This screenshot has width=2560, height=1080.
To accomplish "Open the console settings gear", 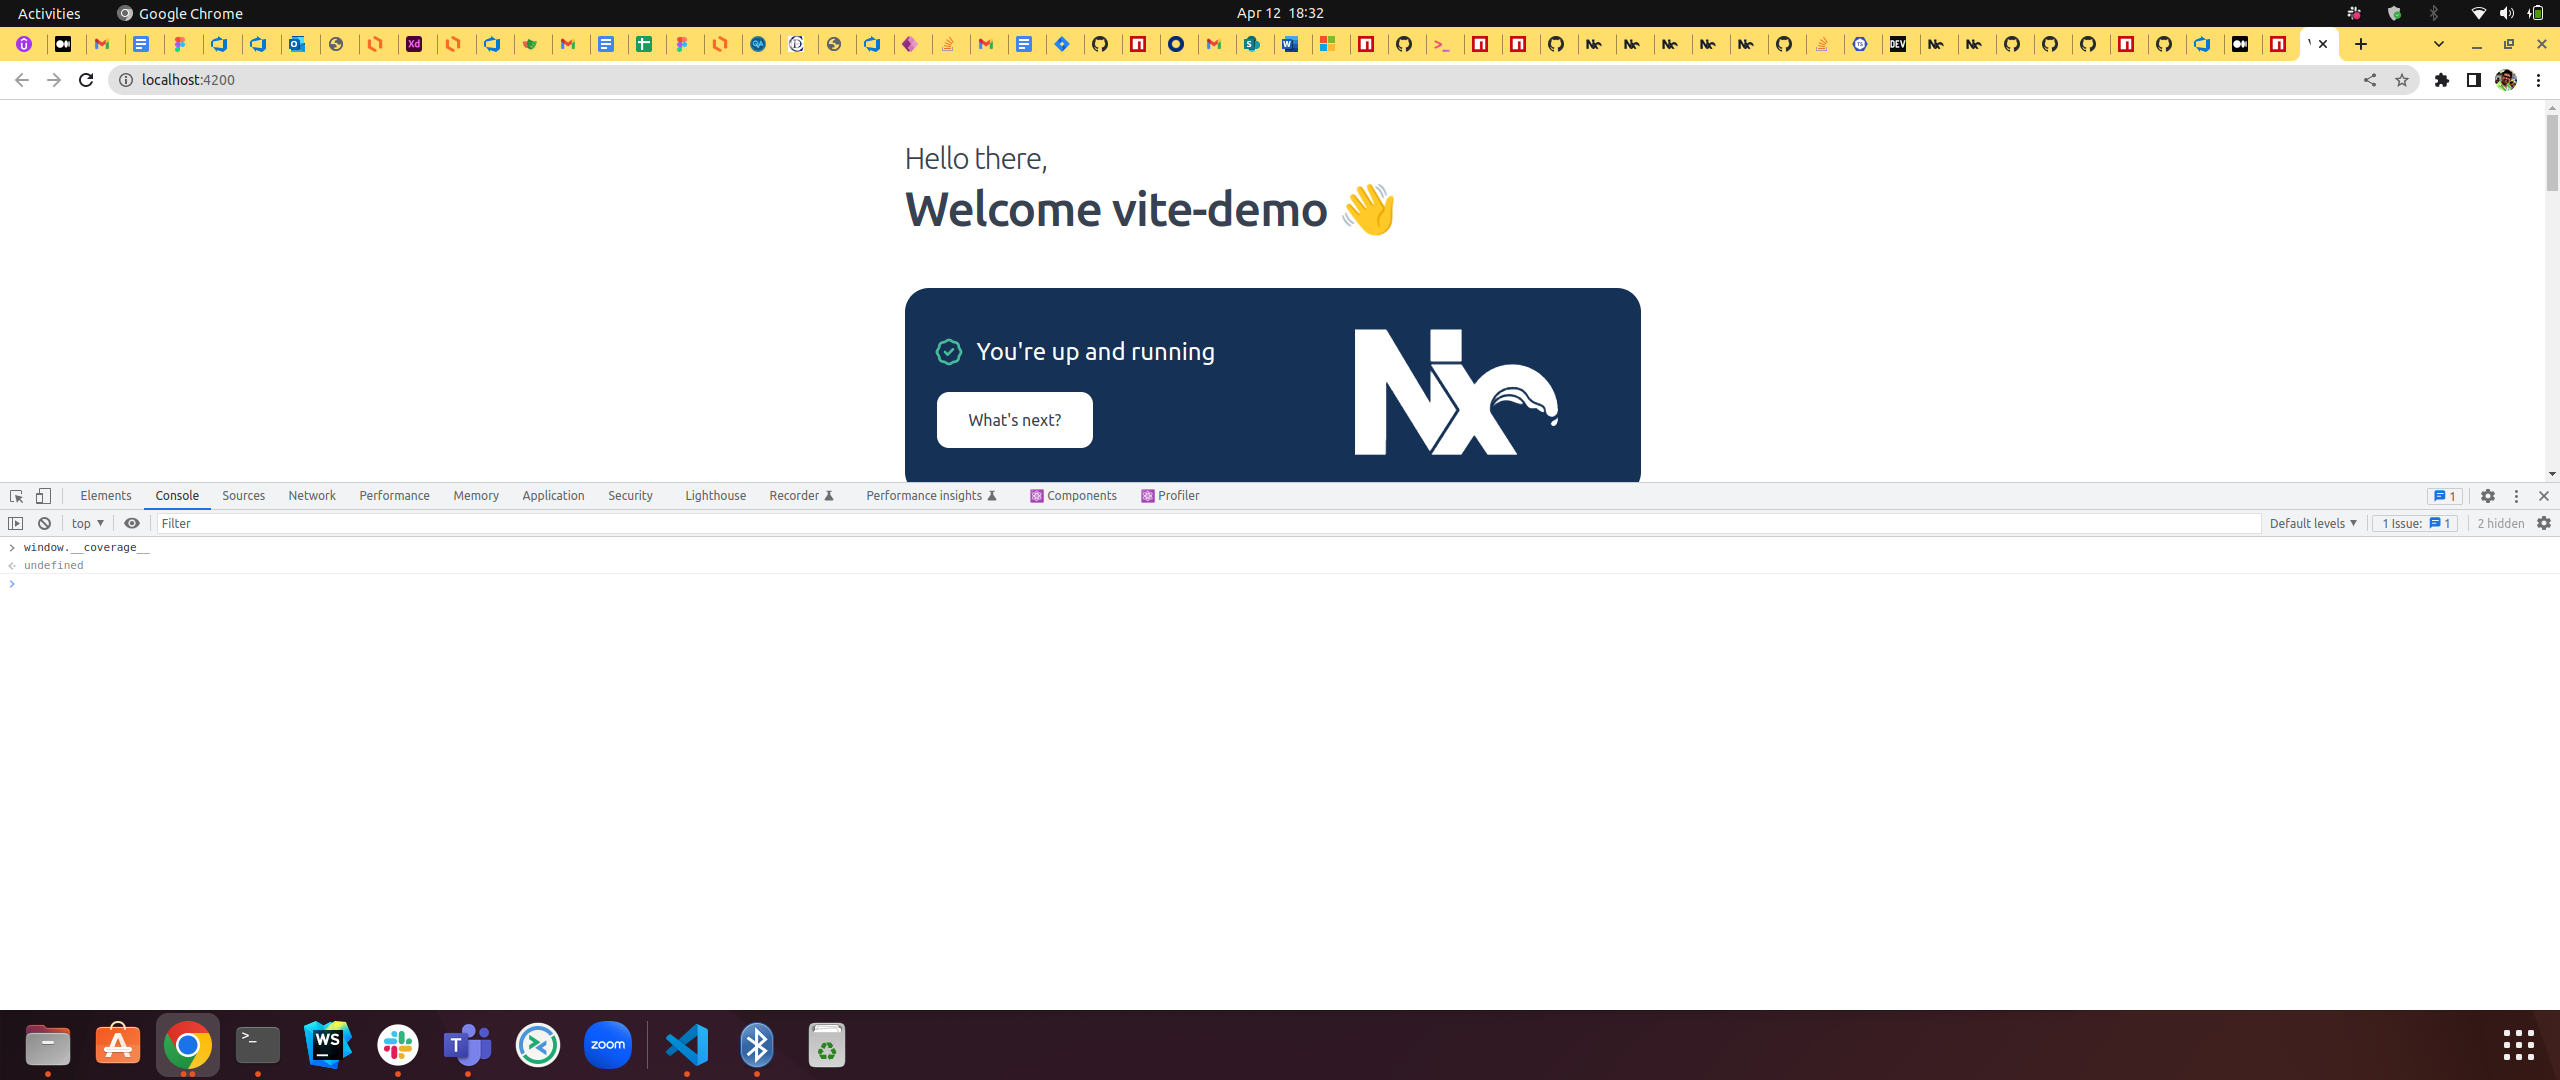I will [2543, 523].
